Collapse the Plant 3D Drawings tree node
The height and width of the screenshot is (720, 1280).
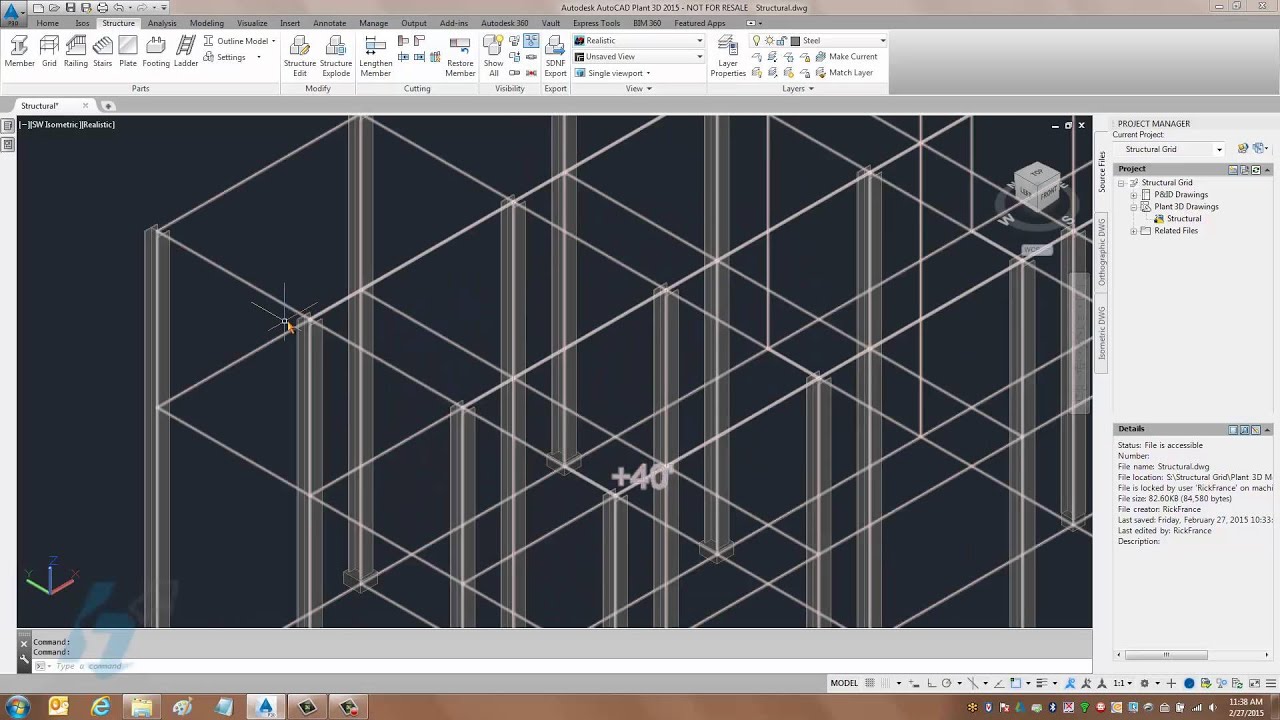1134,207
